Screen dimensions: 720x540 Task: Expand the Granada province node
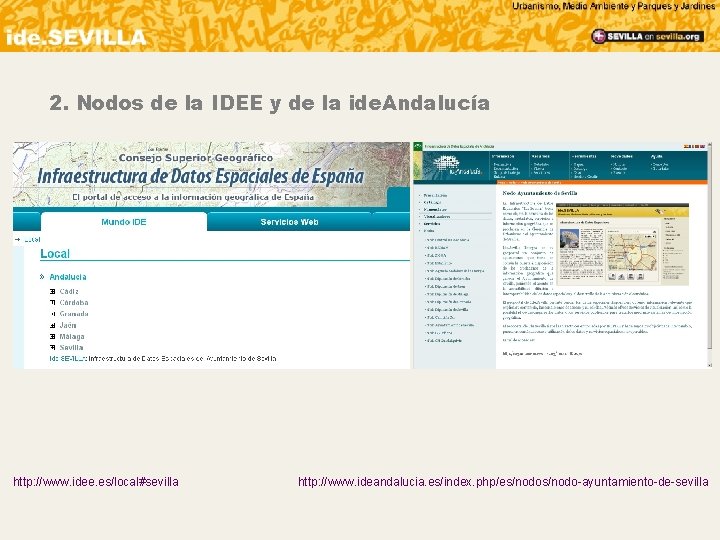[52, 314]
